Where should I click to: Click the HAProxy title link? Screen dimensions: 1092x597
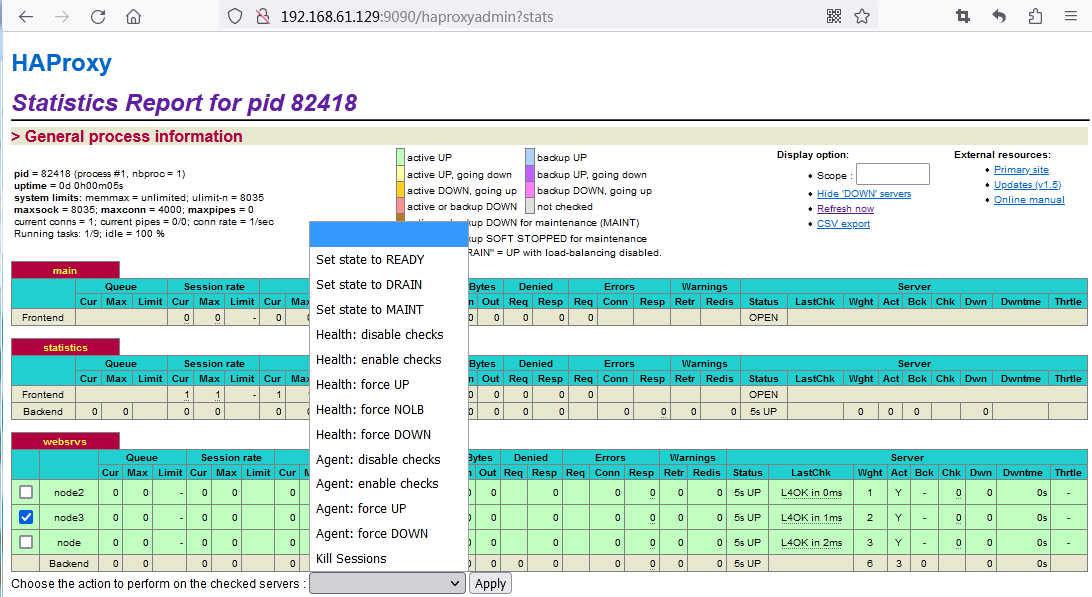coord(62,63)
